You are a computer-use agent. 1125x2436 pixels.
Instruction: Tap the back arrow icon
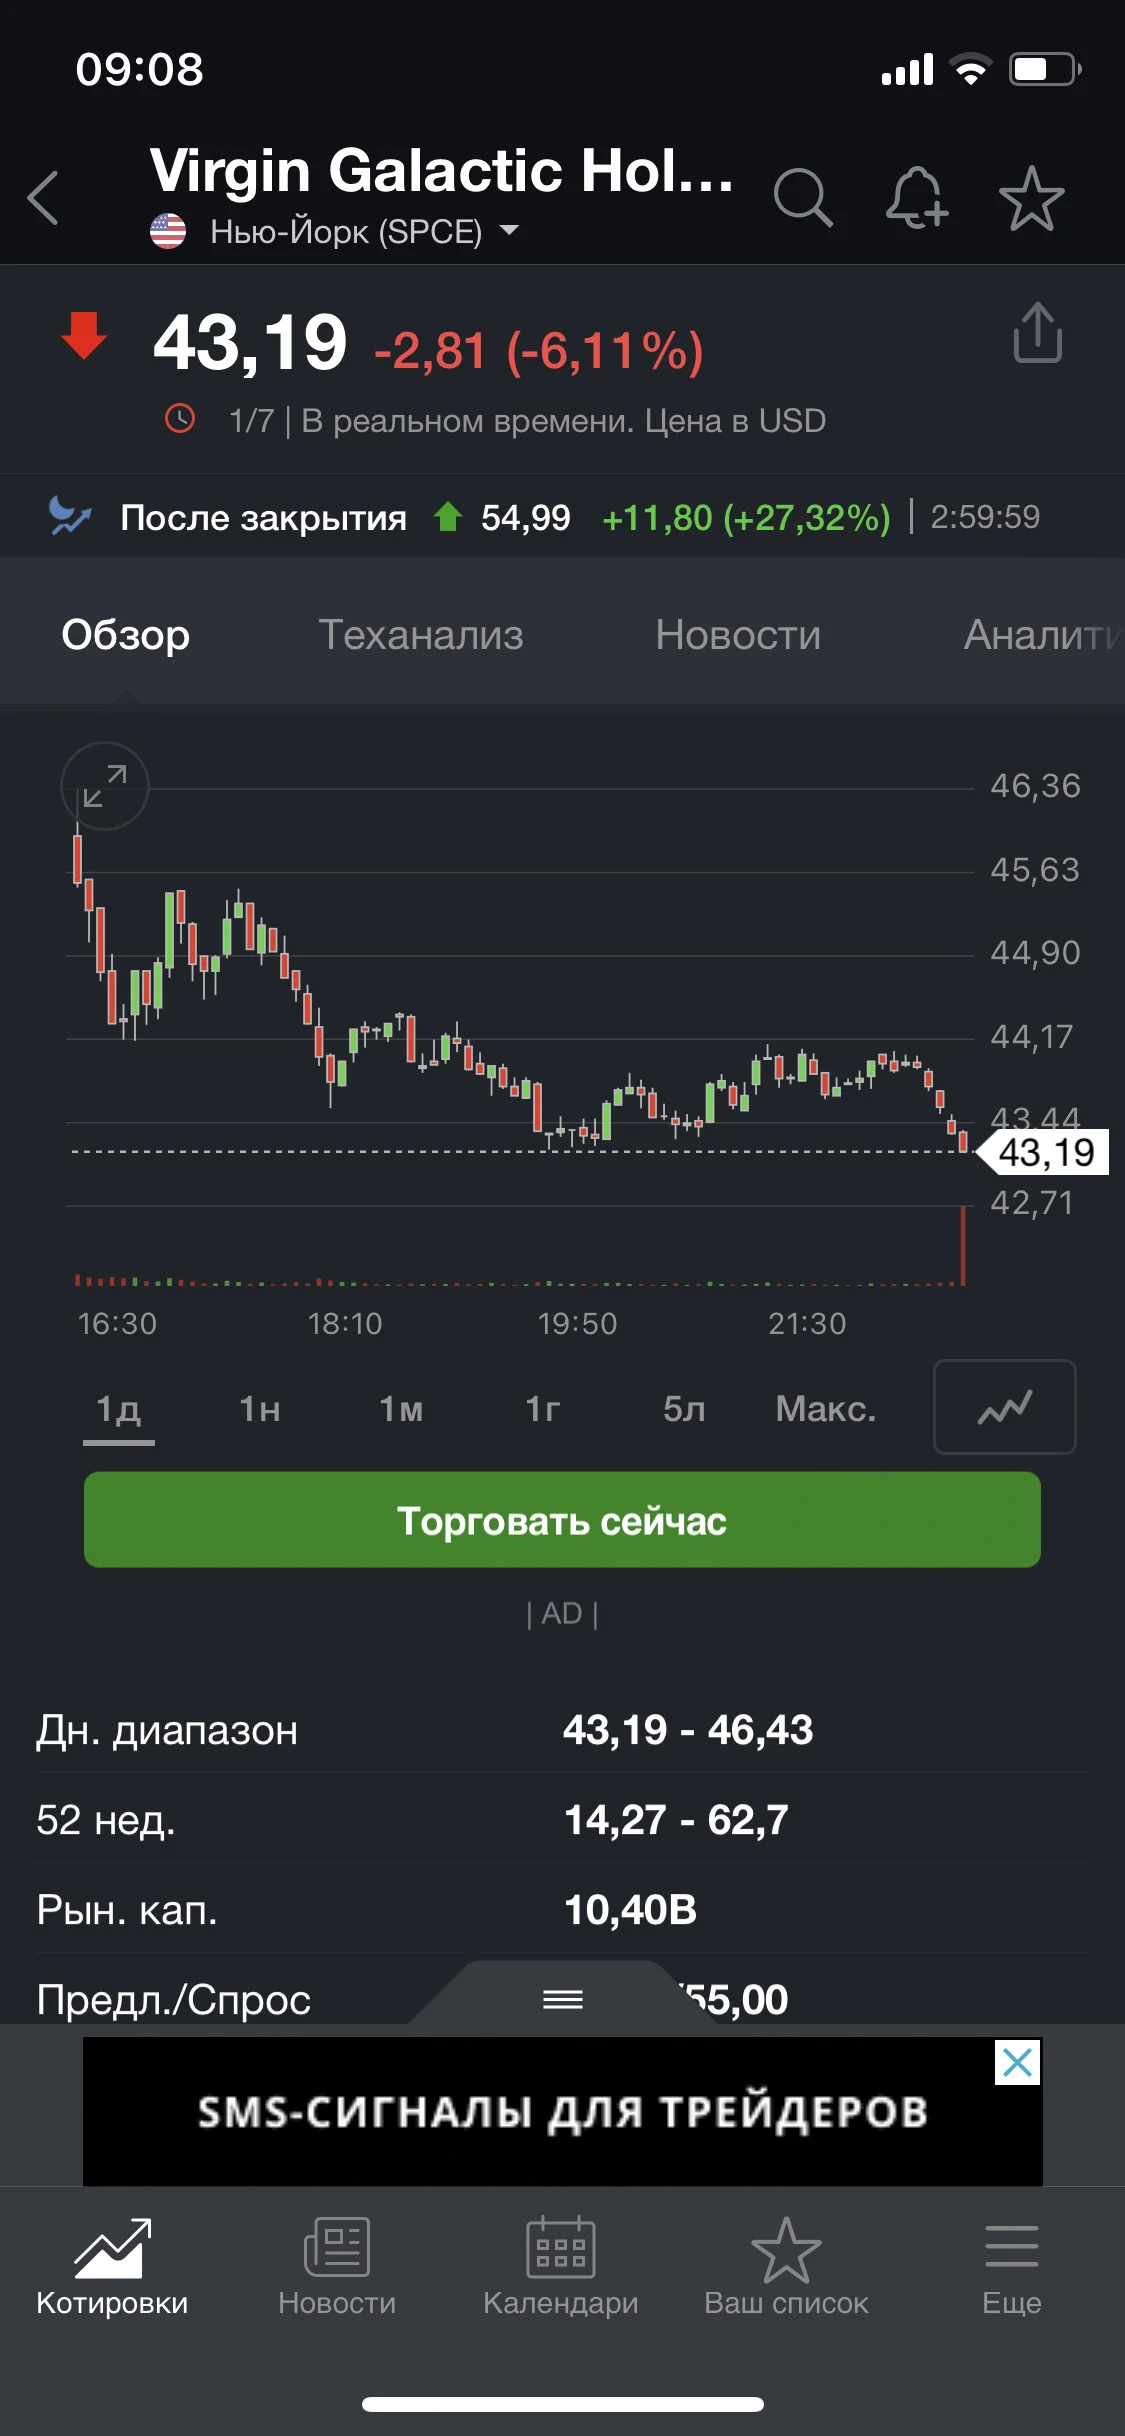43,197
